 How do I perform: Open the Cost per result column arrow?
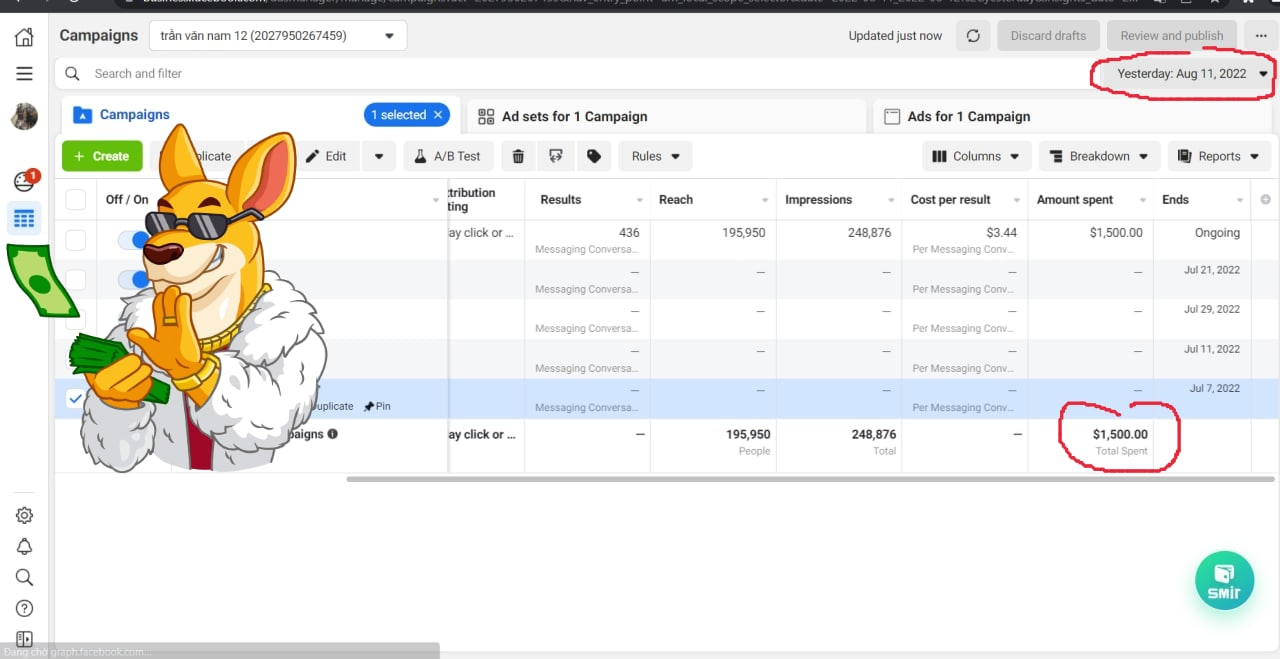pos(1017,200)
